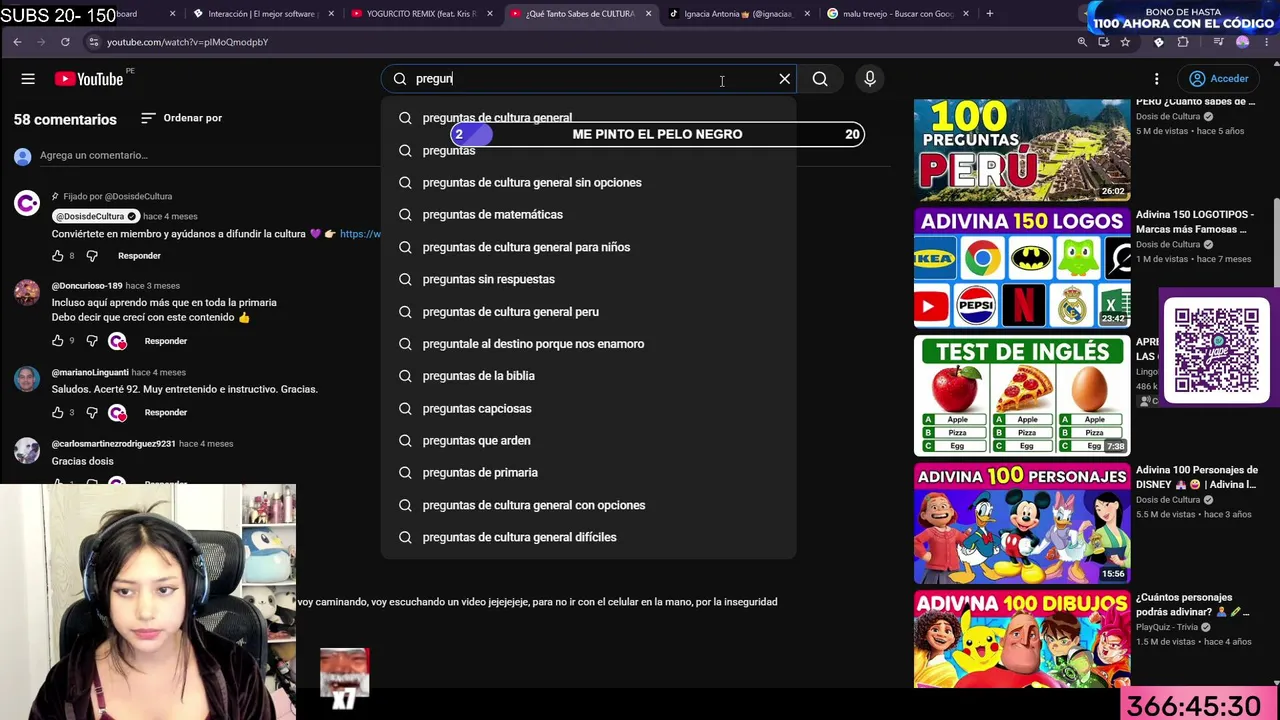
Task: Dislike the pinned DosisdeCultura comment
Action: tap(92, 256)
